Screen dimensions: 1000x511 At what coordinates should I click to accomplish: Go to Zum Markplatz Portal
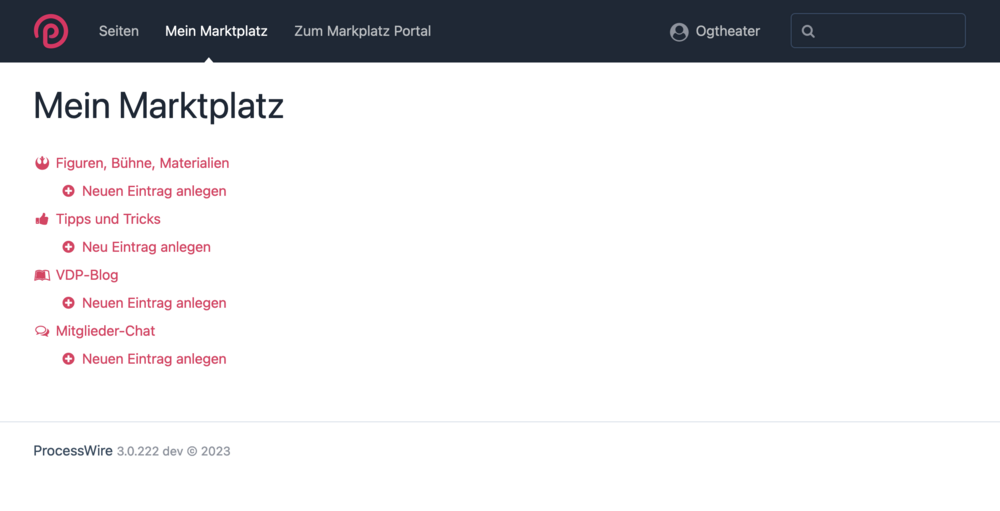pyautogui.click(x=362, y=31)
